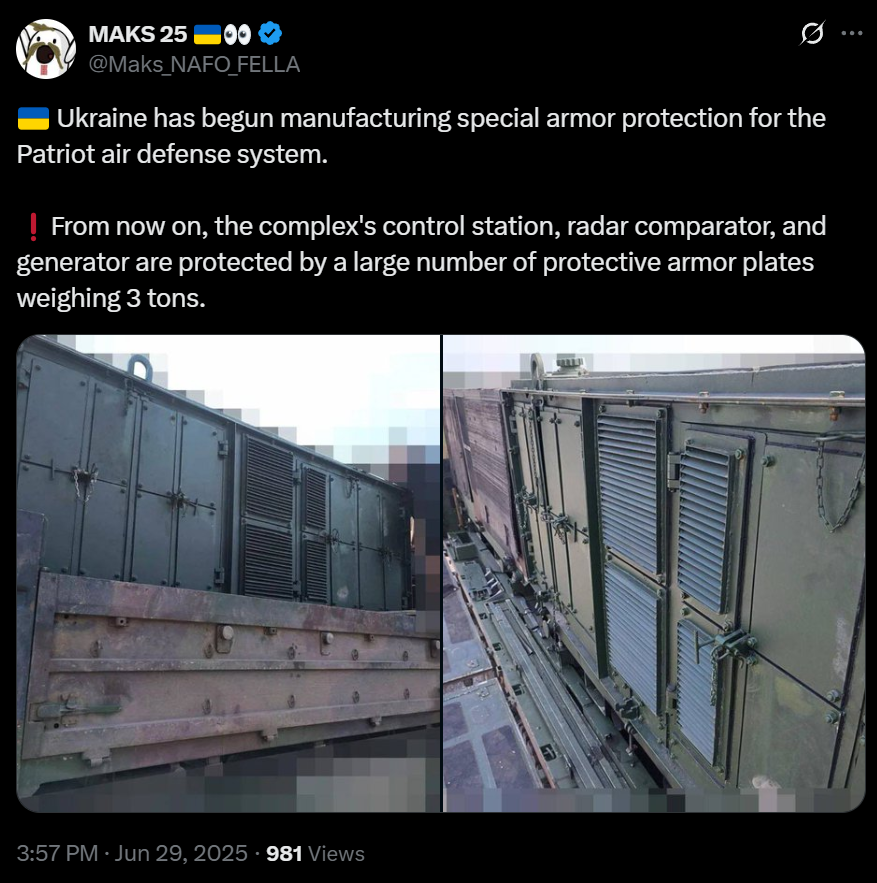Open MAKS 25 profile avatar
This screenshot has width=877, height=883.
[46, 49]
